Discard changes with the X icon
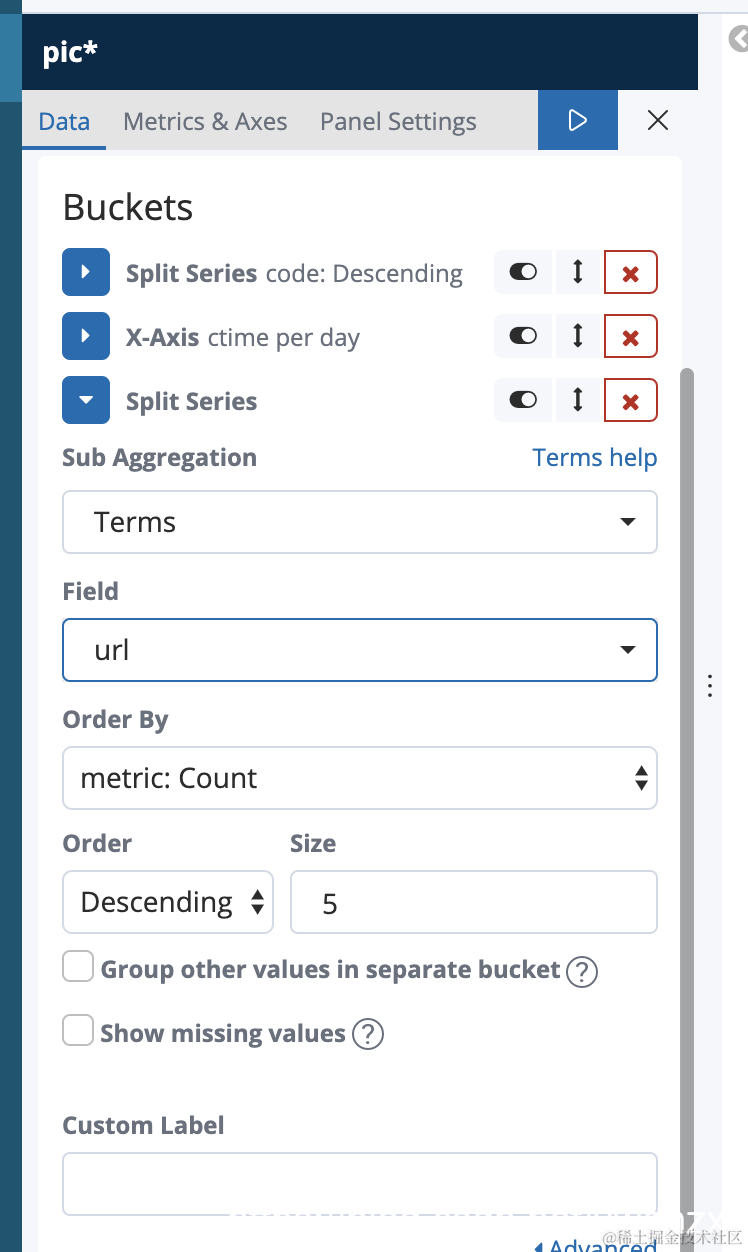This screenshot has height=1252, width=748. [658, 121]
